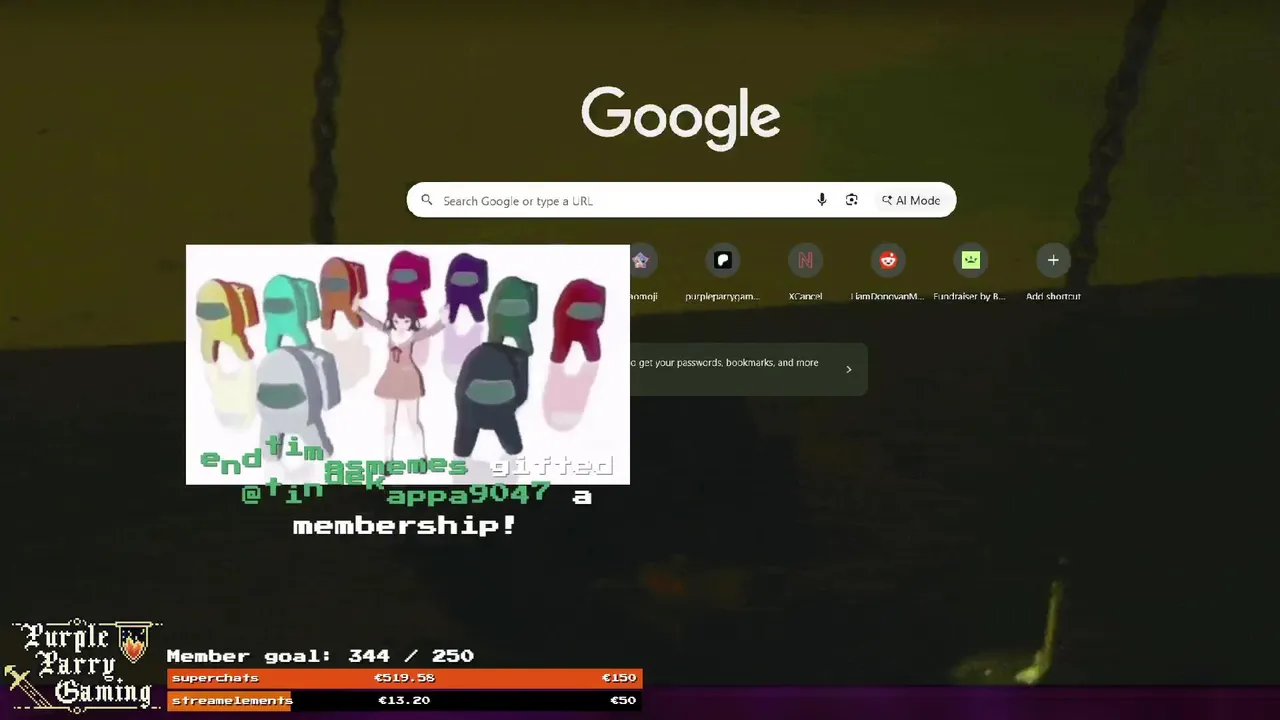Image resolution: width=1280 pixels, height=720 pixels.
Task: Expand the passwords and bookmarks sign-in chevron
Action: (848, 369)
